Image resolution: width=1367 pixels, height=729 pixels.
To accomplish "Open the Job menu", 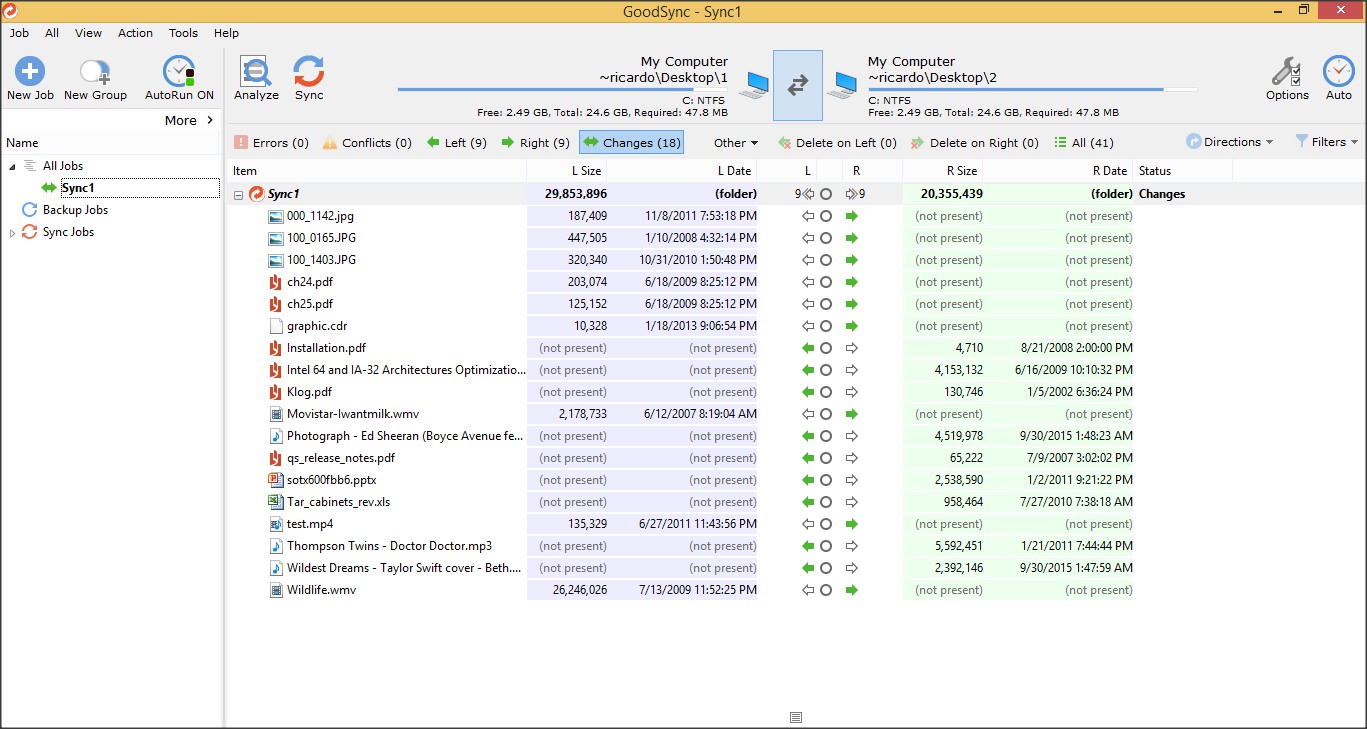I will coord(19,33).
